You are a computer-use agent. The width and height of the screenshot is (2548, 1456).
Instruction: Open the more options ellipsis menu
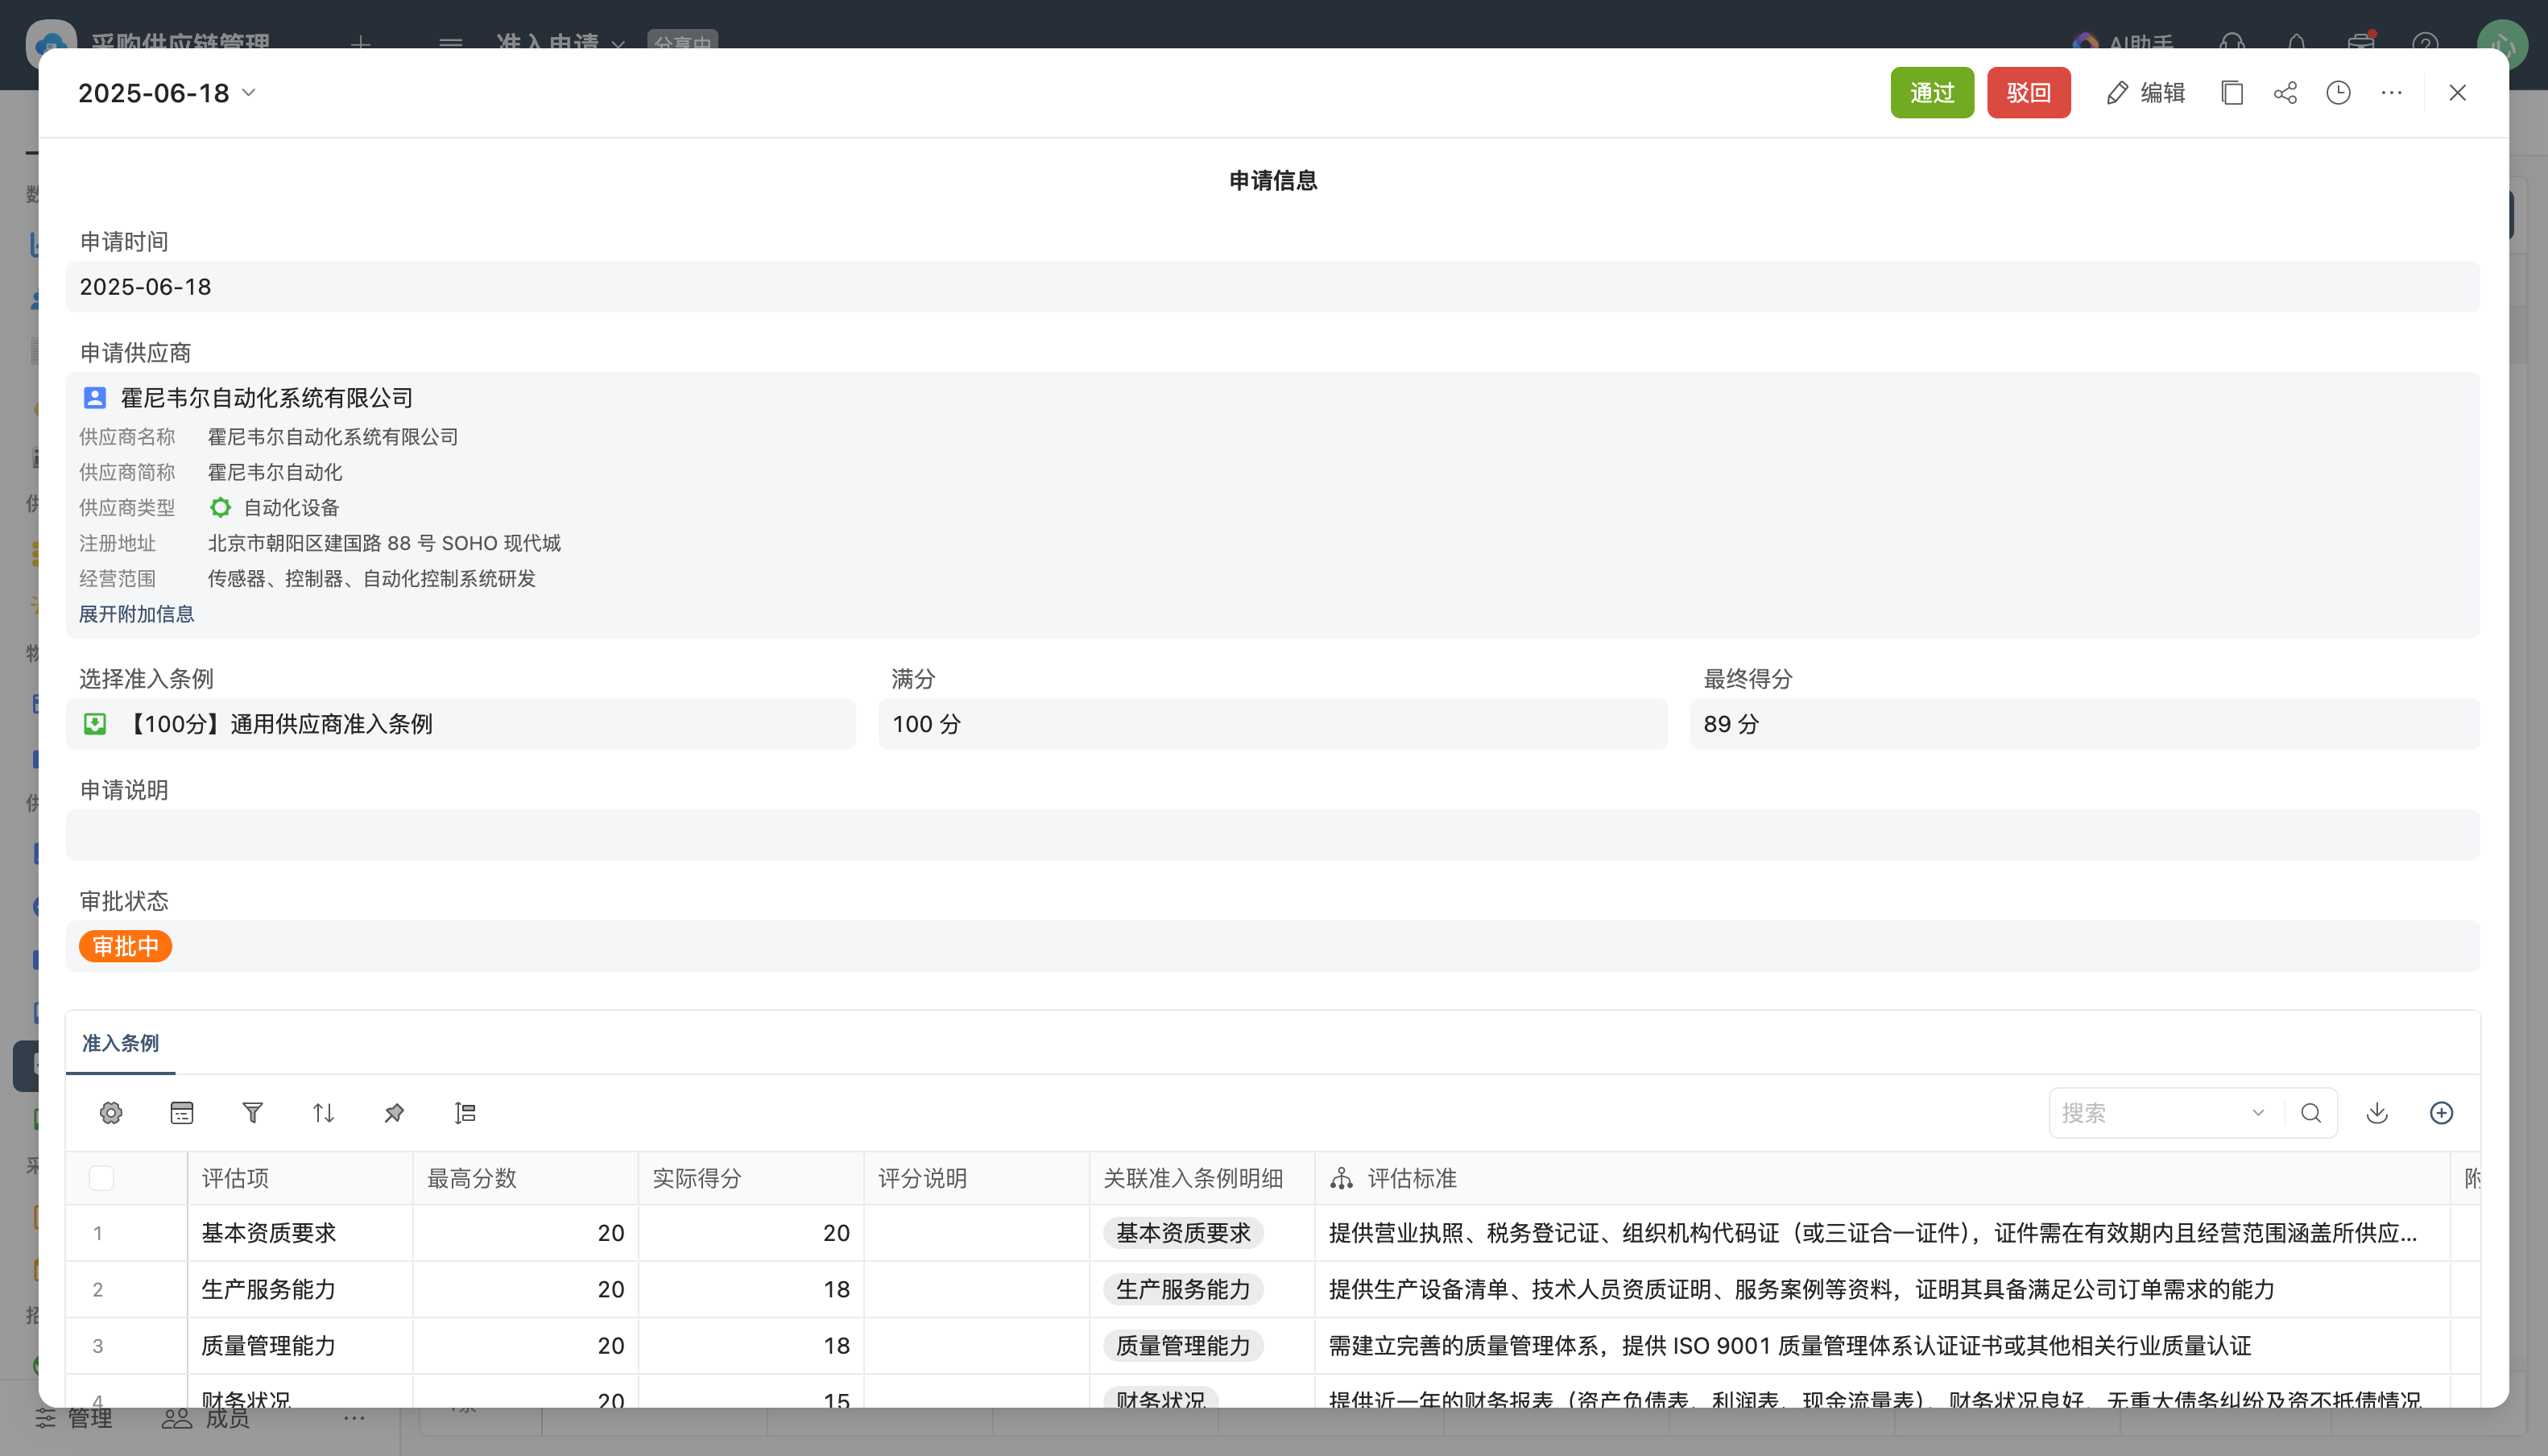(2391, 93)
